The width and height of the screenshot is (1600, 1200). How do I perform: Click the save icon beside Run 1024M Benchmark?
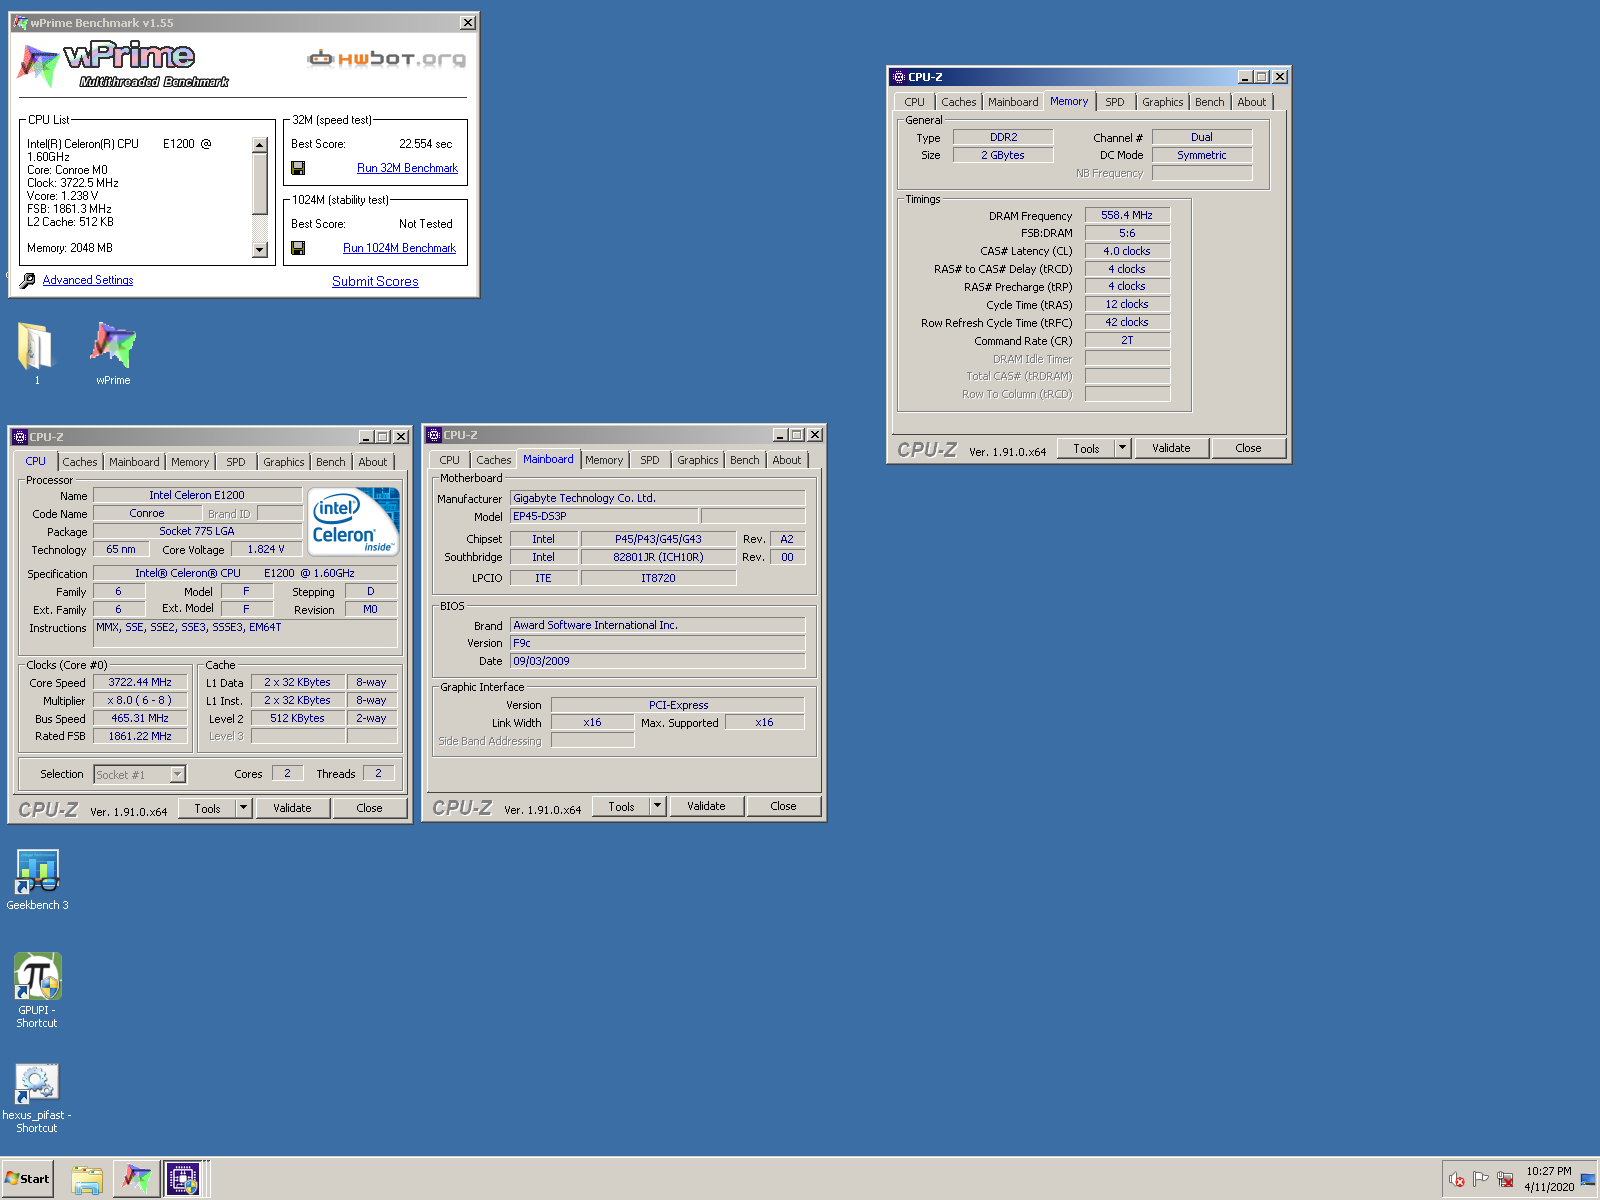click(x=298, y=248)
